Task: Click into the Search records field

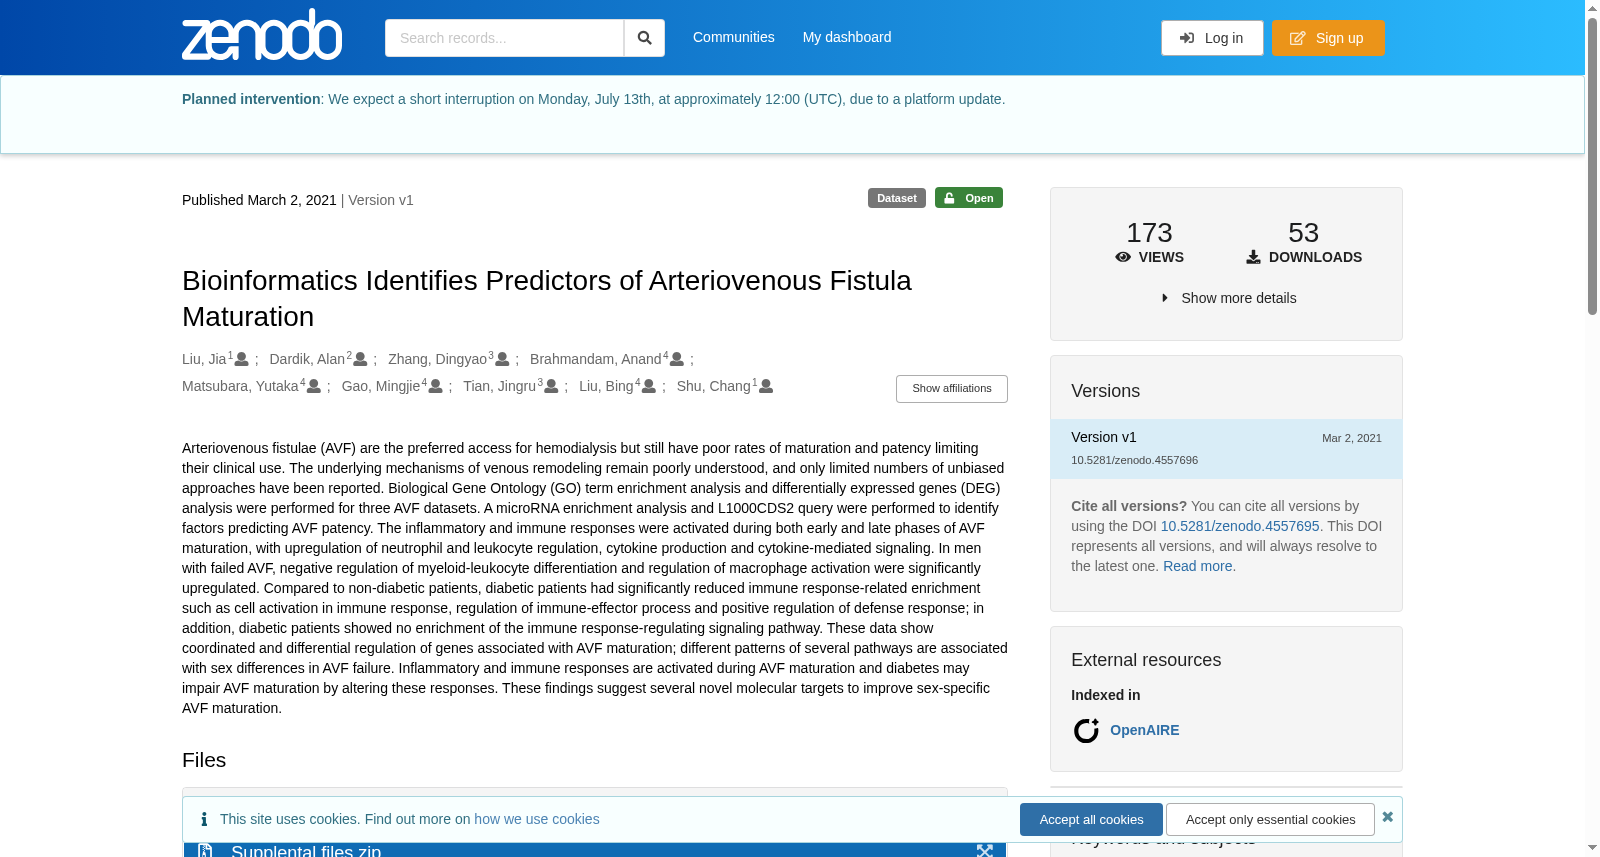Action: (x=504, y=38)
